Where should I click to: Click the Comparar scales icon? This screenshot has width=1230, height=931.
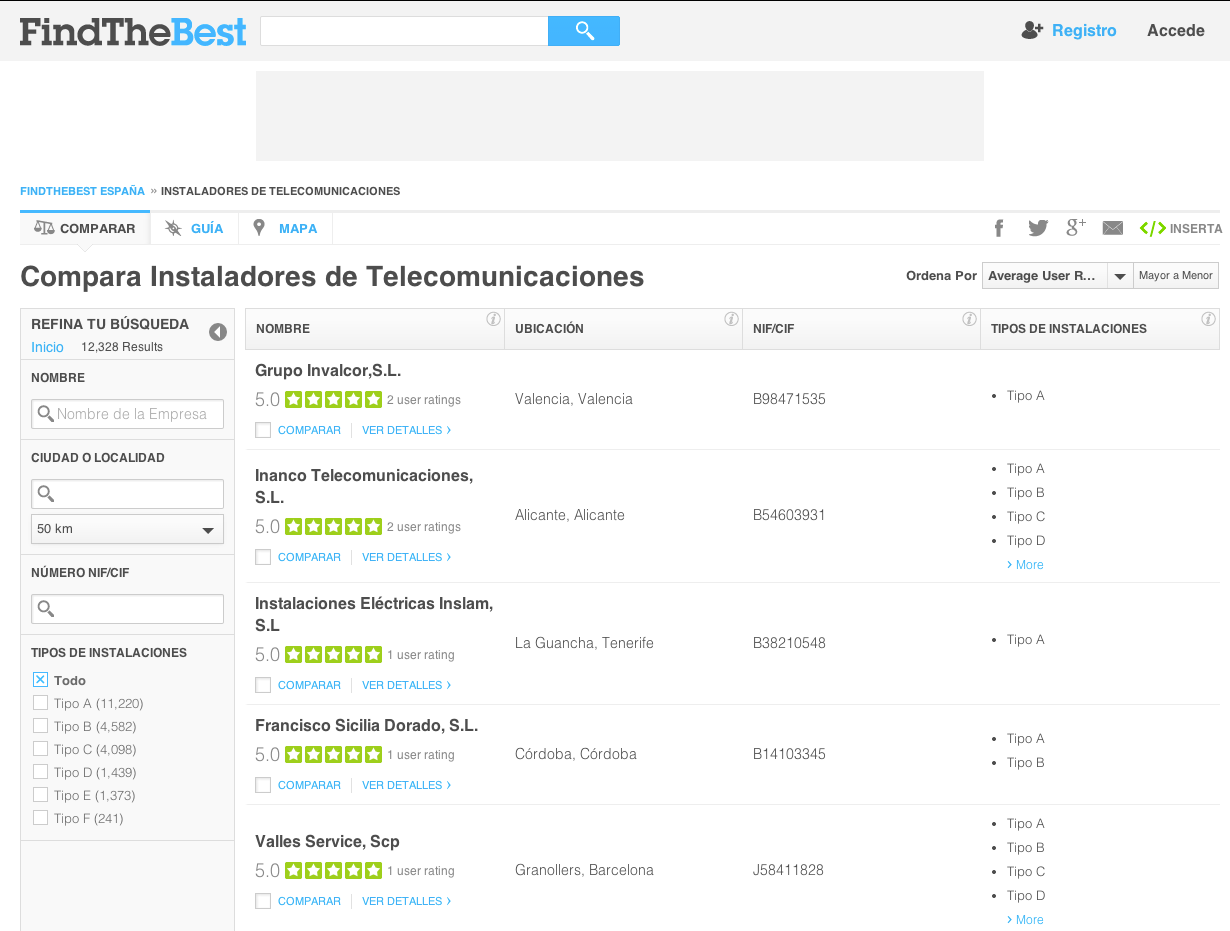(44, 228)
